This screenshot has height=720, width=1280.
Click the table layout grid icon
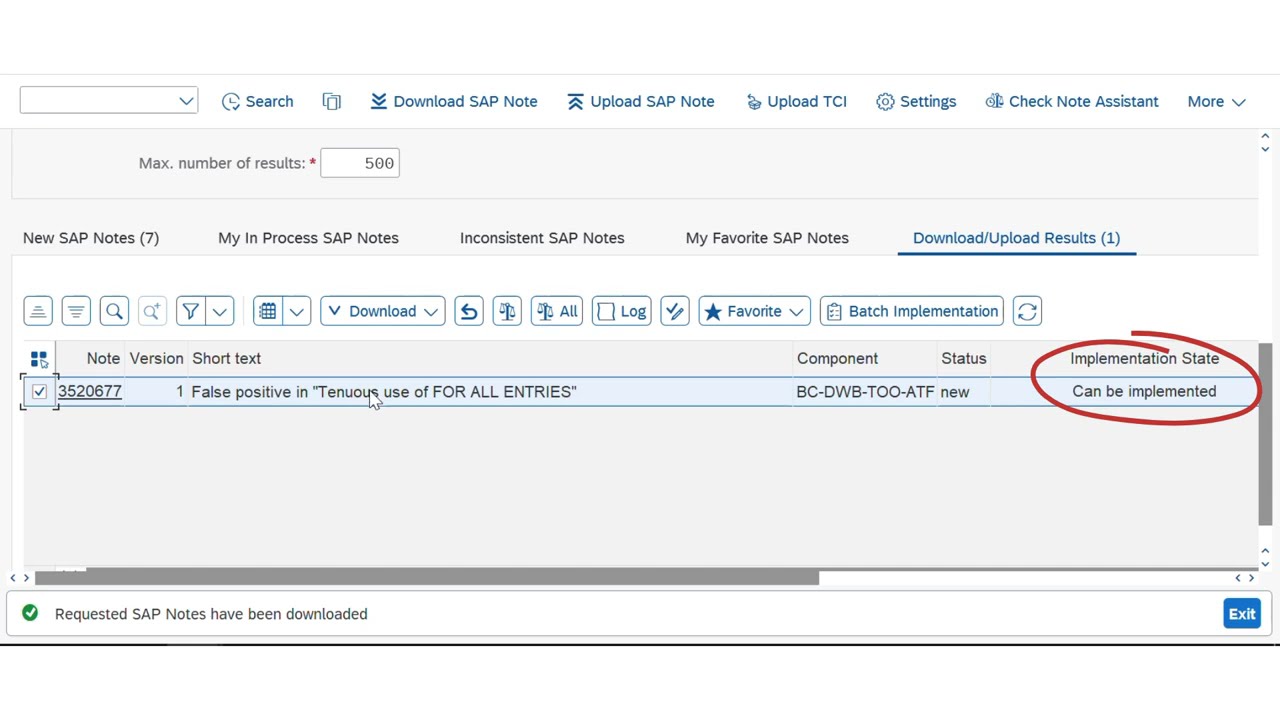point(267,311)
